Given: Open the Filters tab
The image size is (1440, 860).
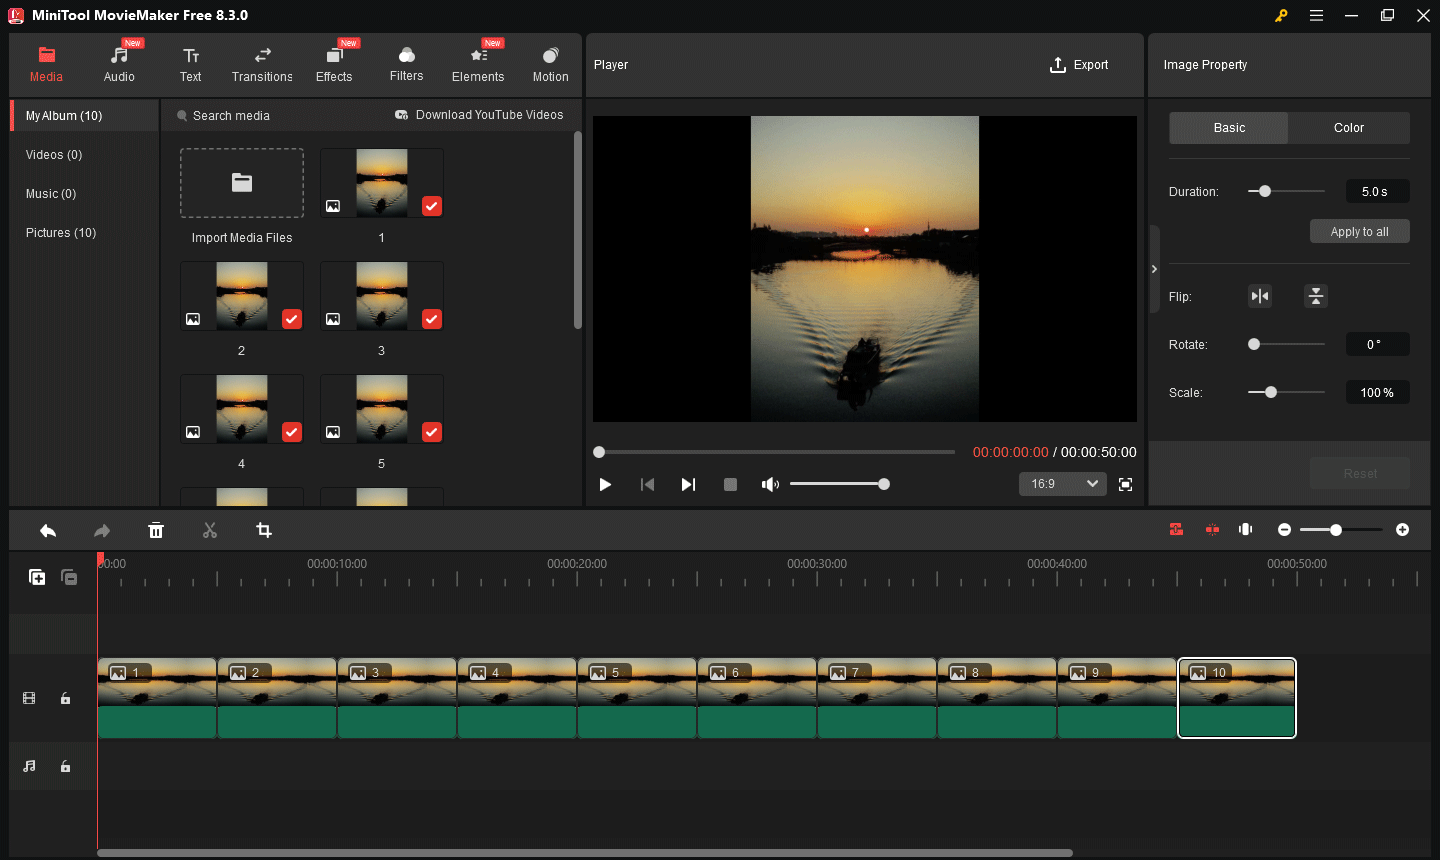Looking at the screenshot, I should [x=406, y=65].
